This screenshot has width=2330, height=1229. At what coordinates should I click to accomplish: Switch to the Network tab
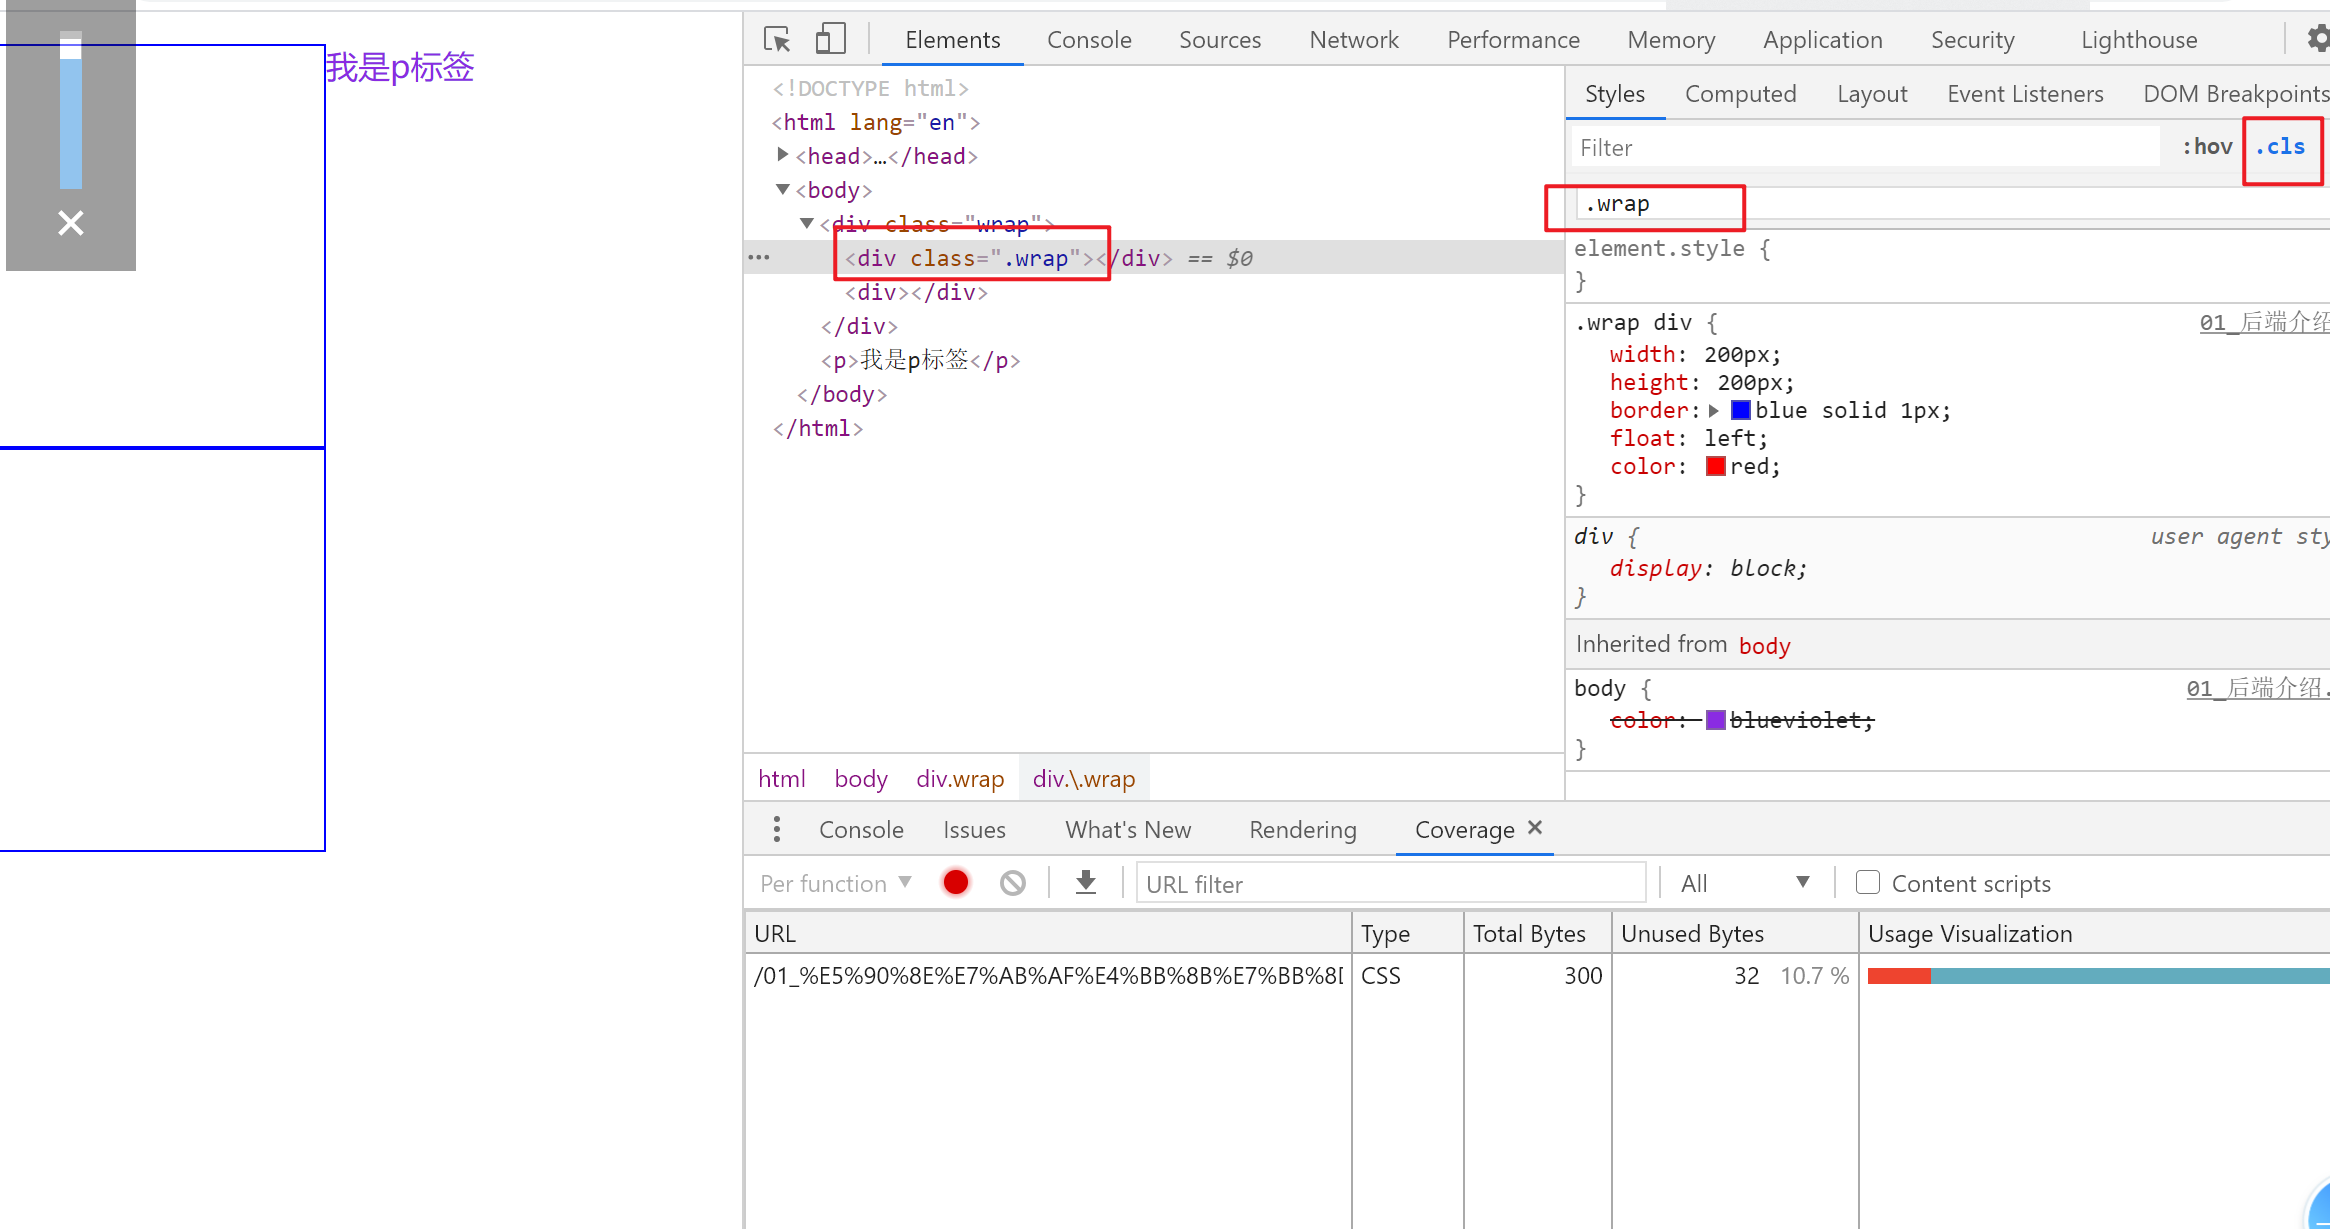click(x=1353, y=40)
